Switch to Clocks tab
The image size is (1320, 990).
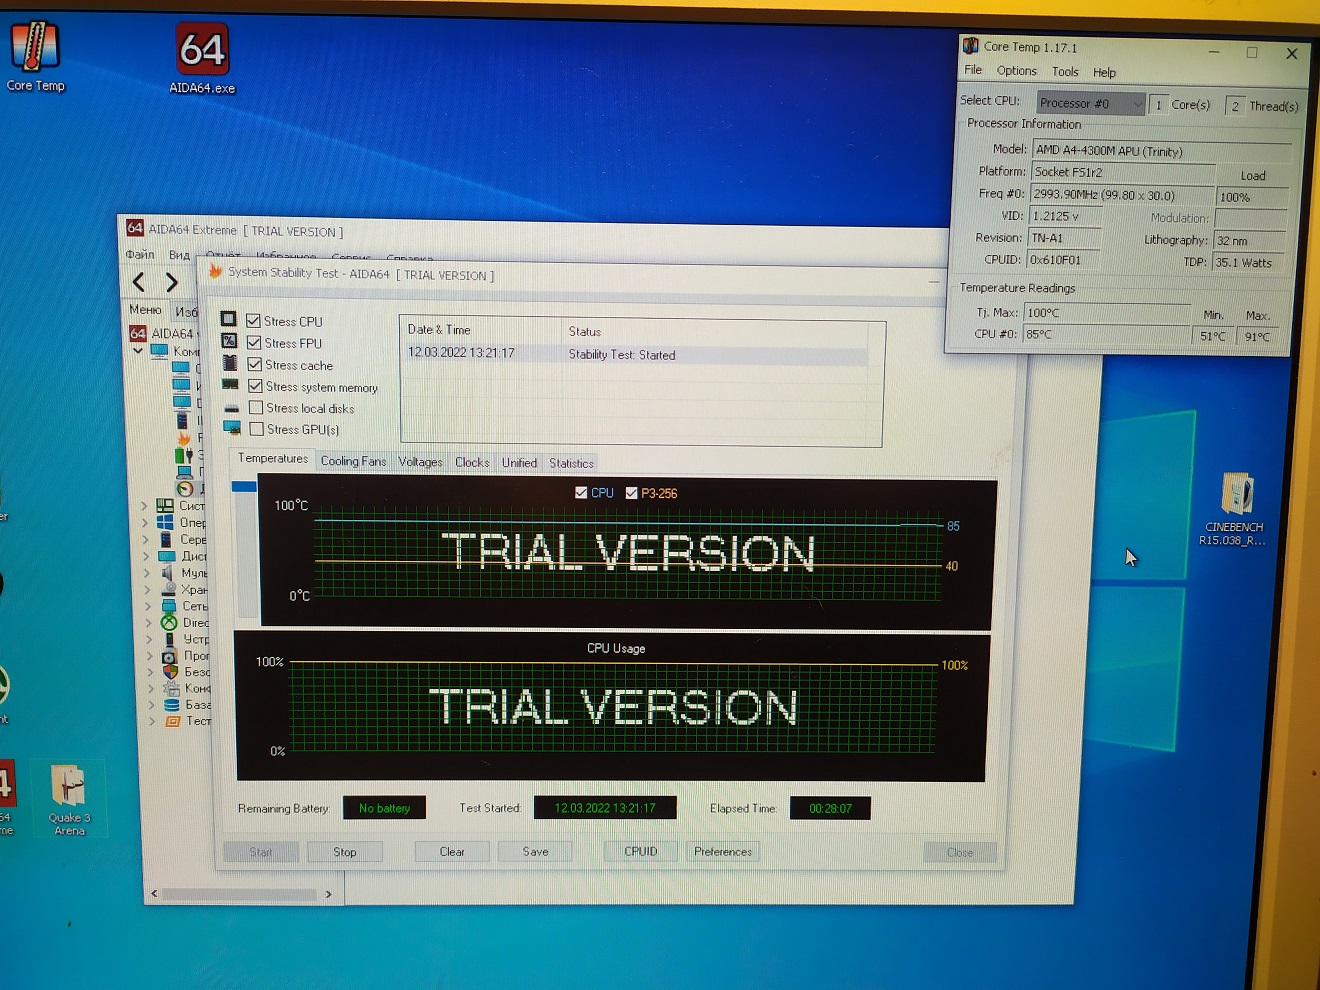point(472,462)
